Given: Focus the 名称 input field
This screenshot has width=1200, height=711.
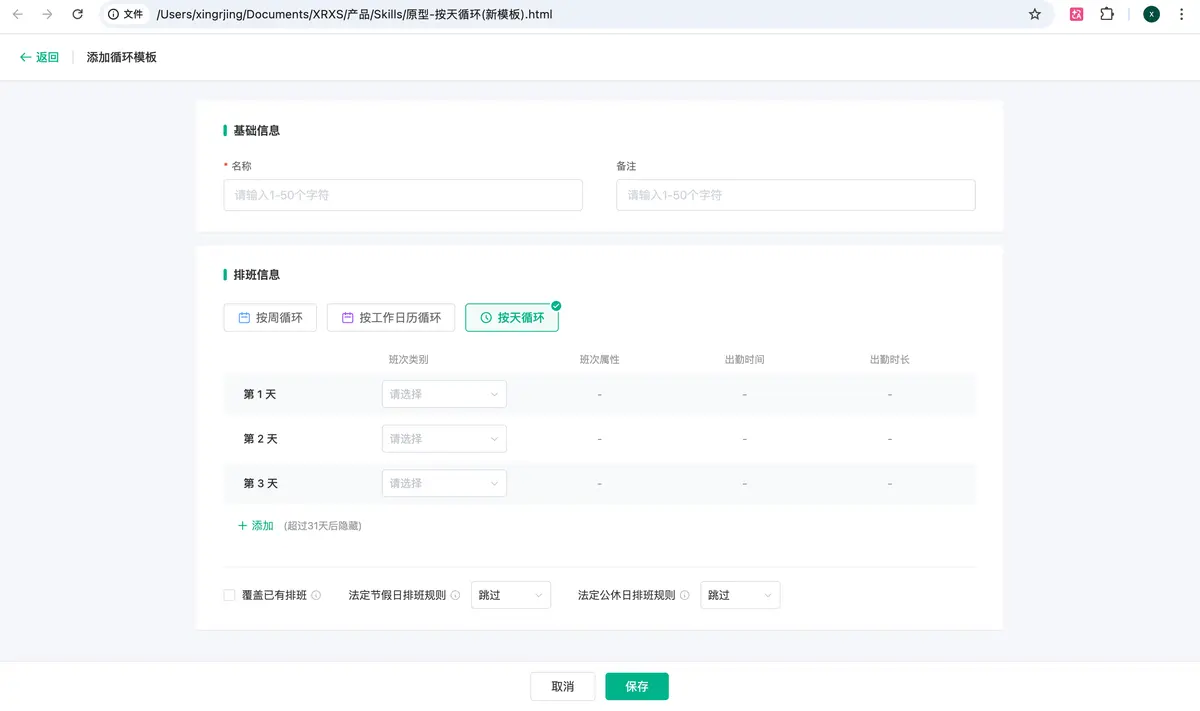Looking at the screenshot, I should pyautogui.click(x=402, y=195).
